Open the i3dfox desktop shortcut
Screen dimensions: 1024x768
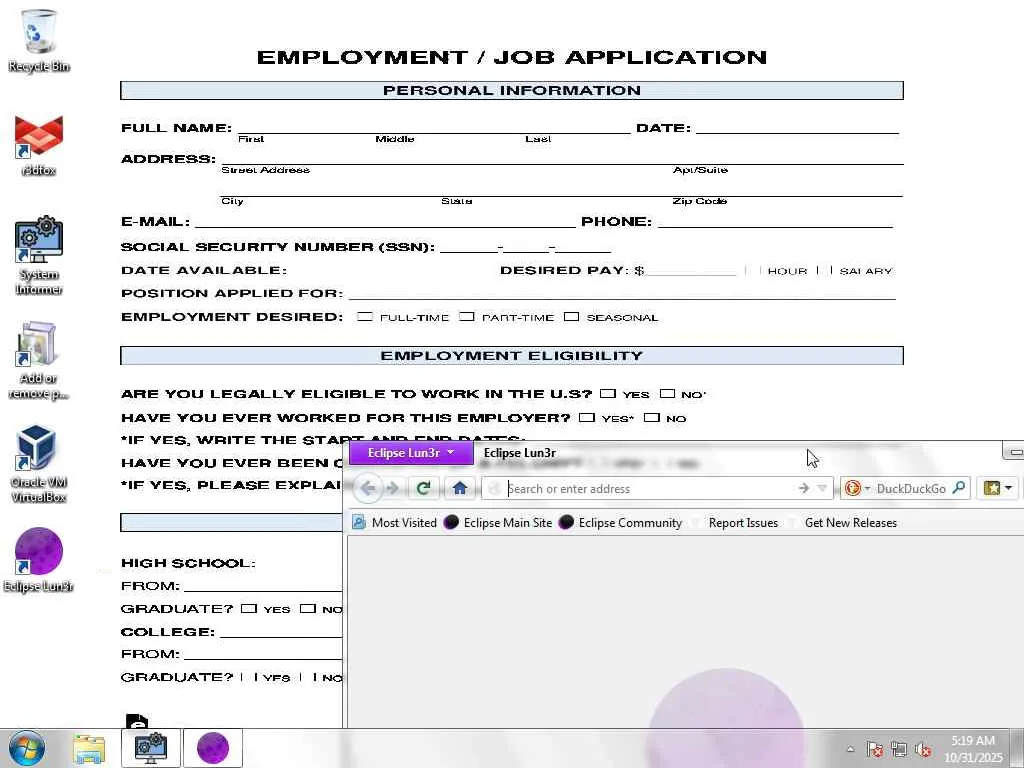[39, 145]
